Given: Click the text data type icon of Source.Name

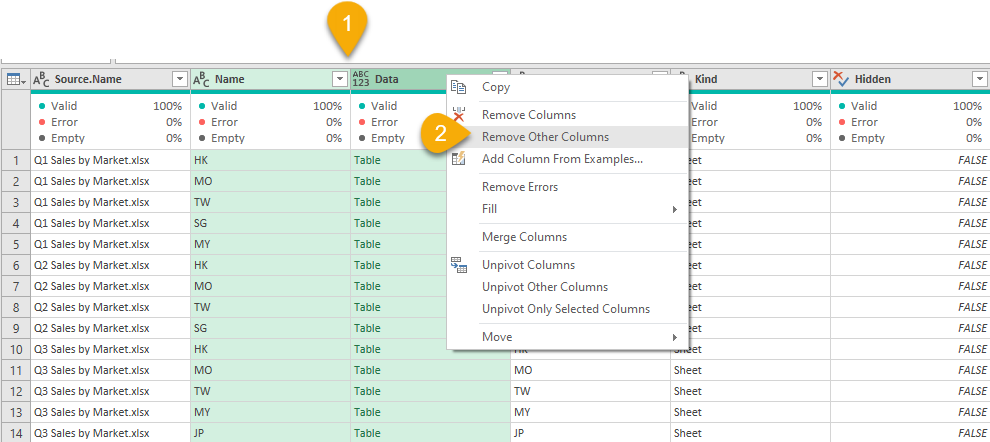Looking at the screenshot, I should click(41, 79).
